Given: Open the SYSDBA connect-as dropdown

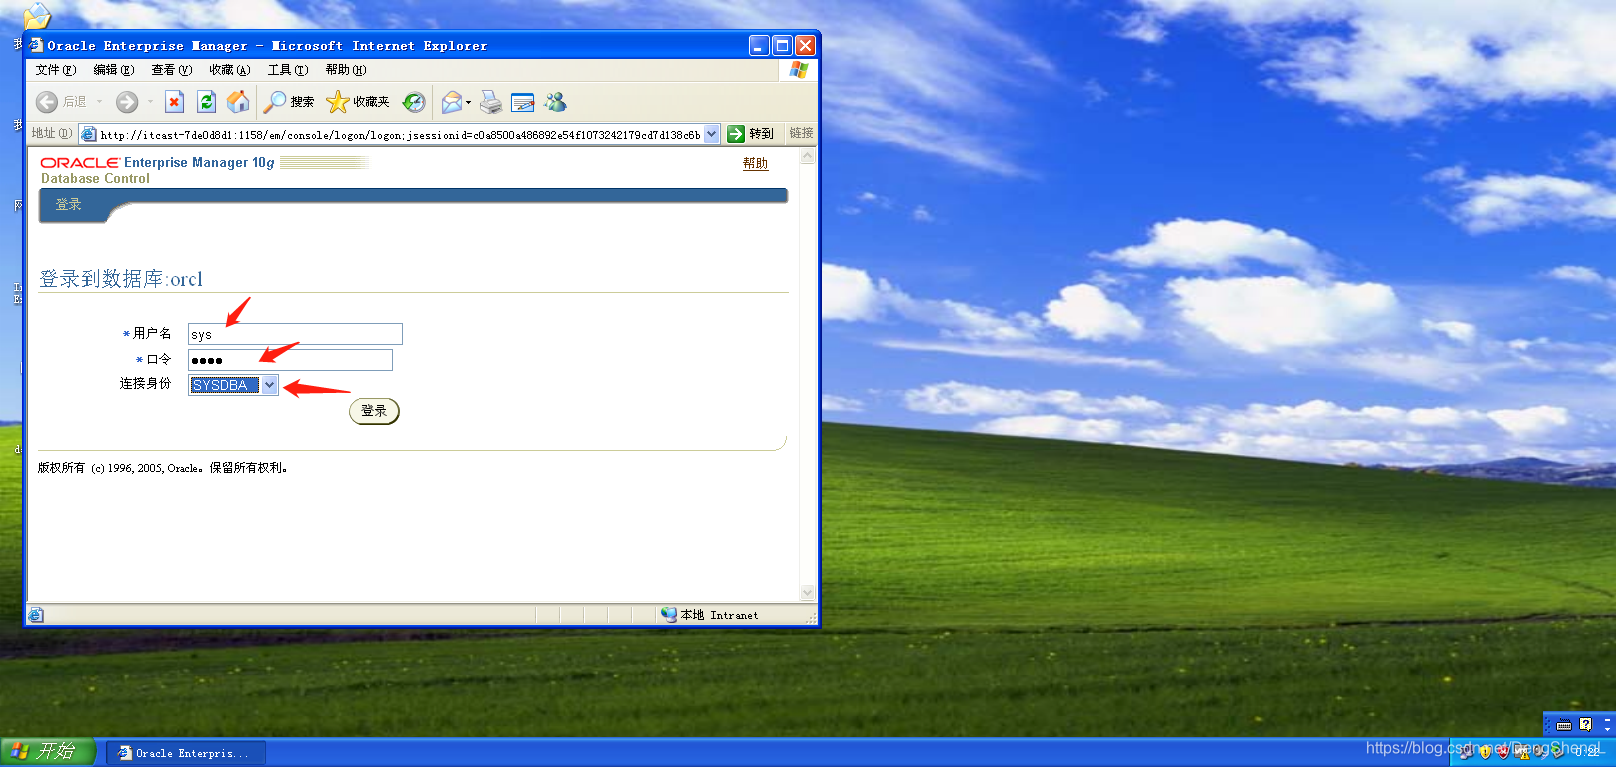Looking at the screenshot, I should (x=269, y=385).
